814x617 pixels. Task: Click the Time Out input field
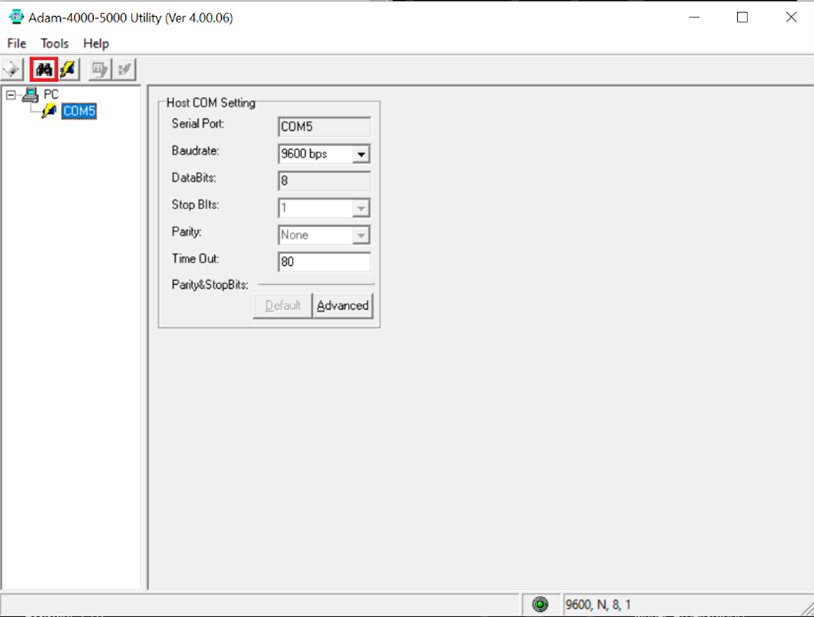tap(324, 262)
